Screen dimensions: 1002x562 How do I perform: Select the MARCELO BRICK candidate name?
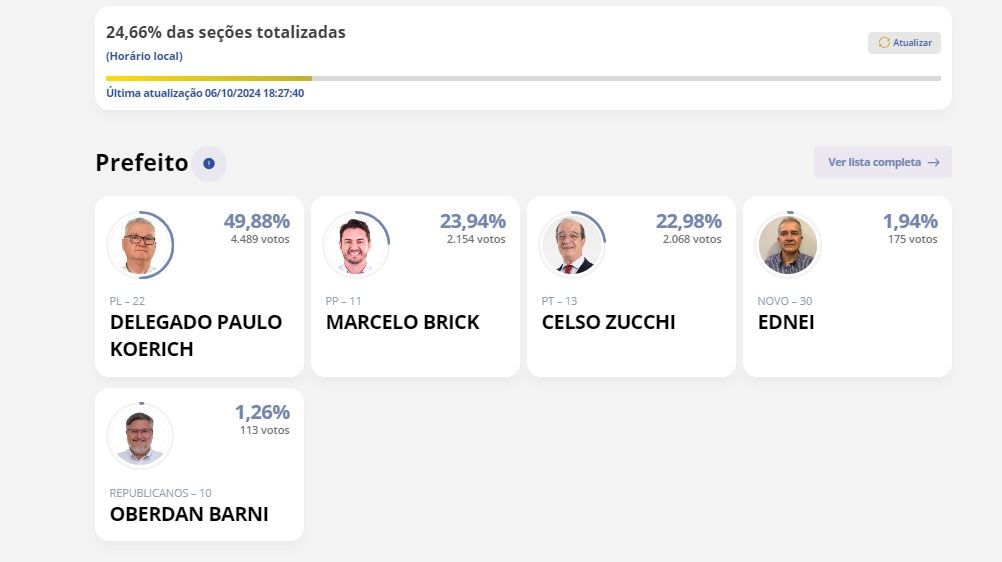pos(403,322)
